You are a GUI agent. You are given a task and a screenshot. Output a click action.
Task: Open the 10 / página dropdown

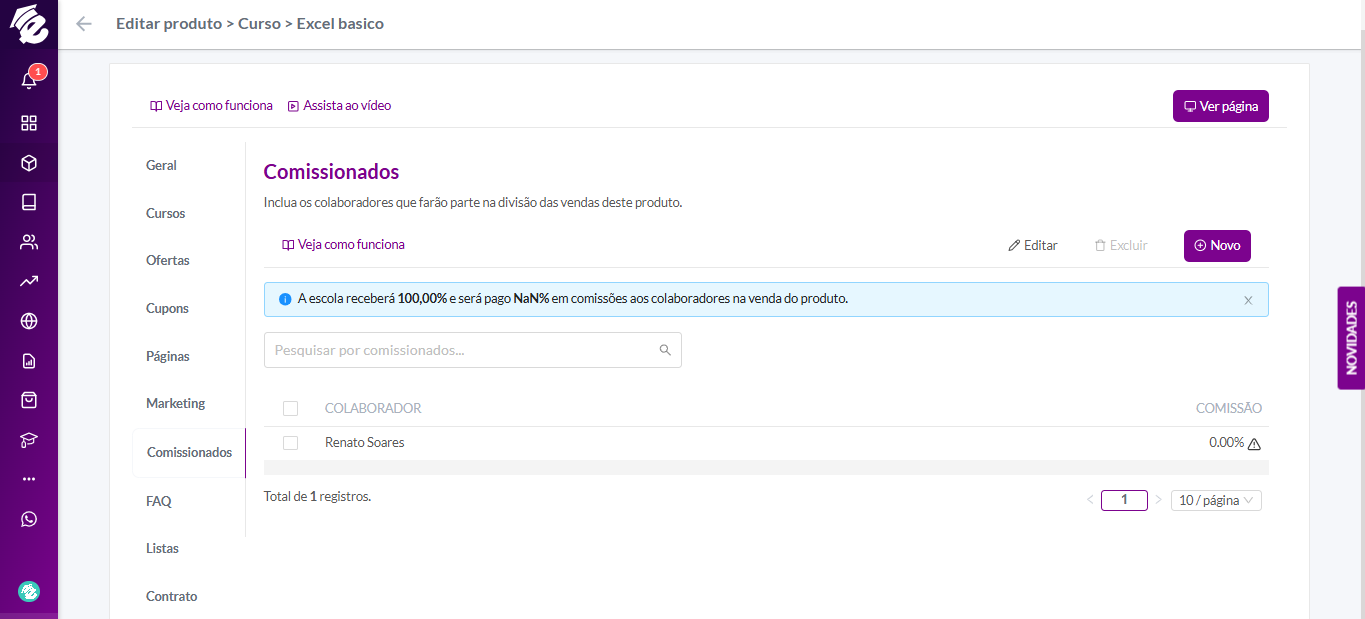coord(1216,500)
